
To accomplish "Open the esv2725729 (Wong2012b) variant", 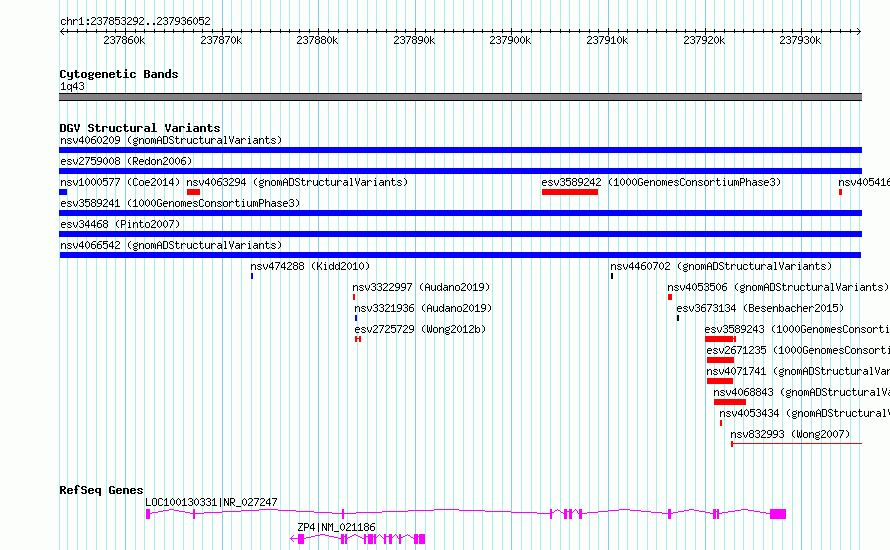I will point(420,329).
